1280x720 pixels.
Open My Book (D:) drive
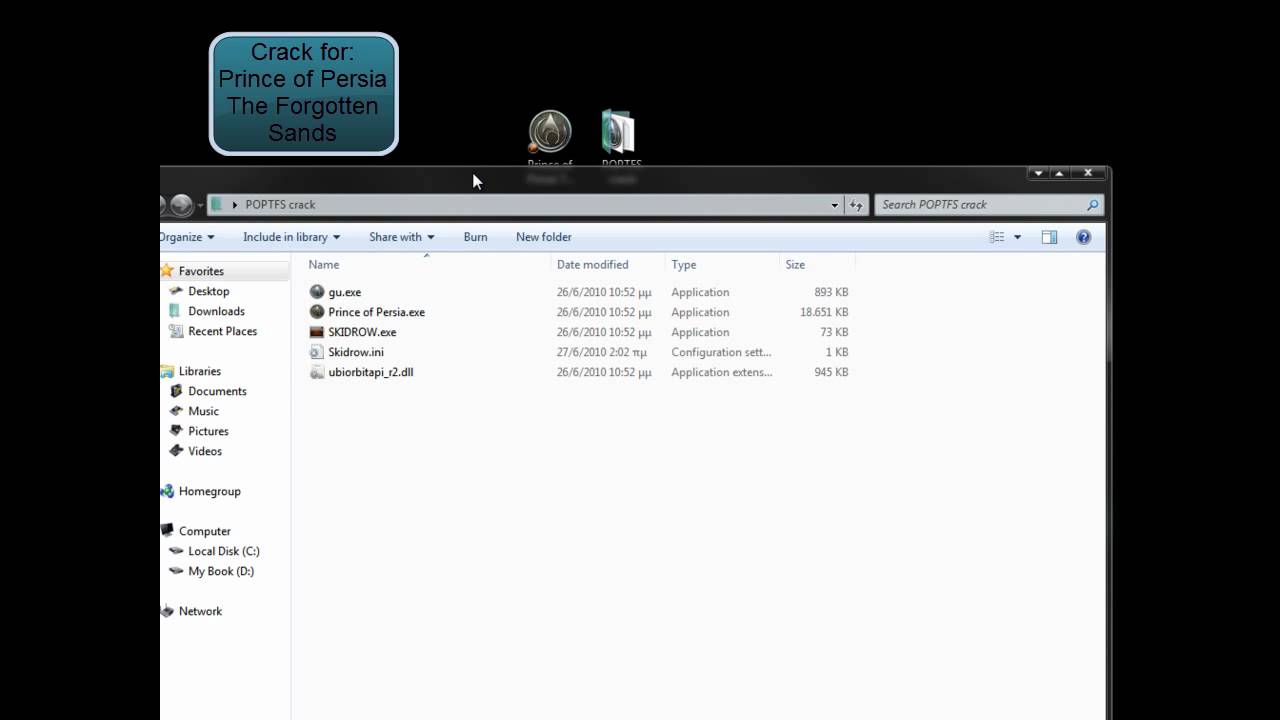click(x=221, y=571)
